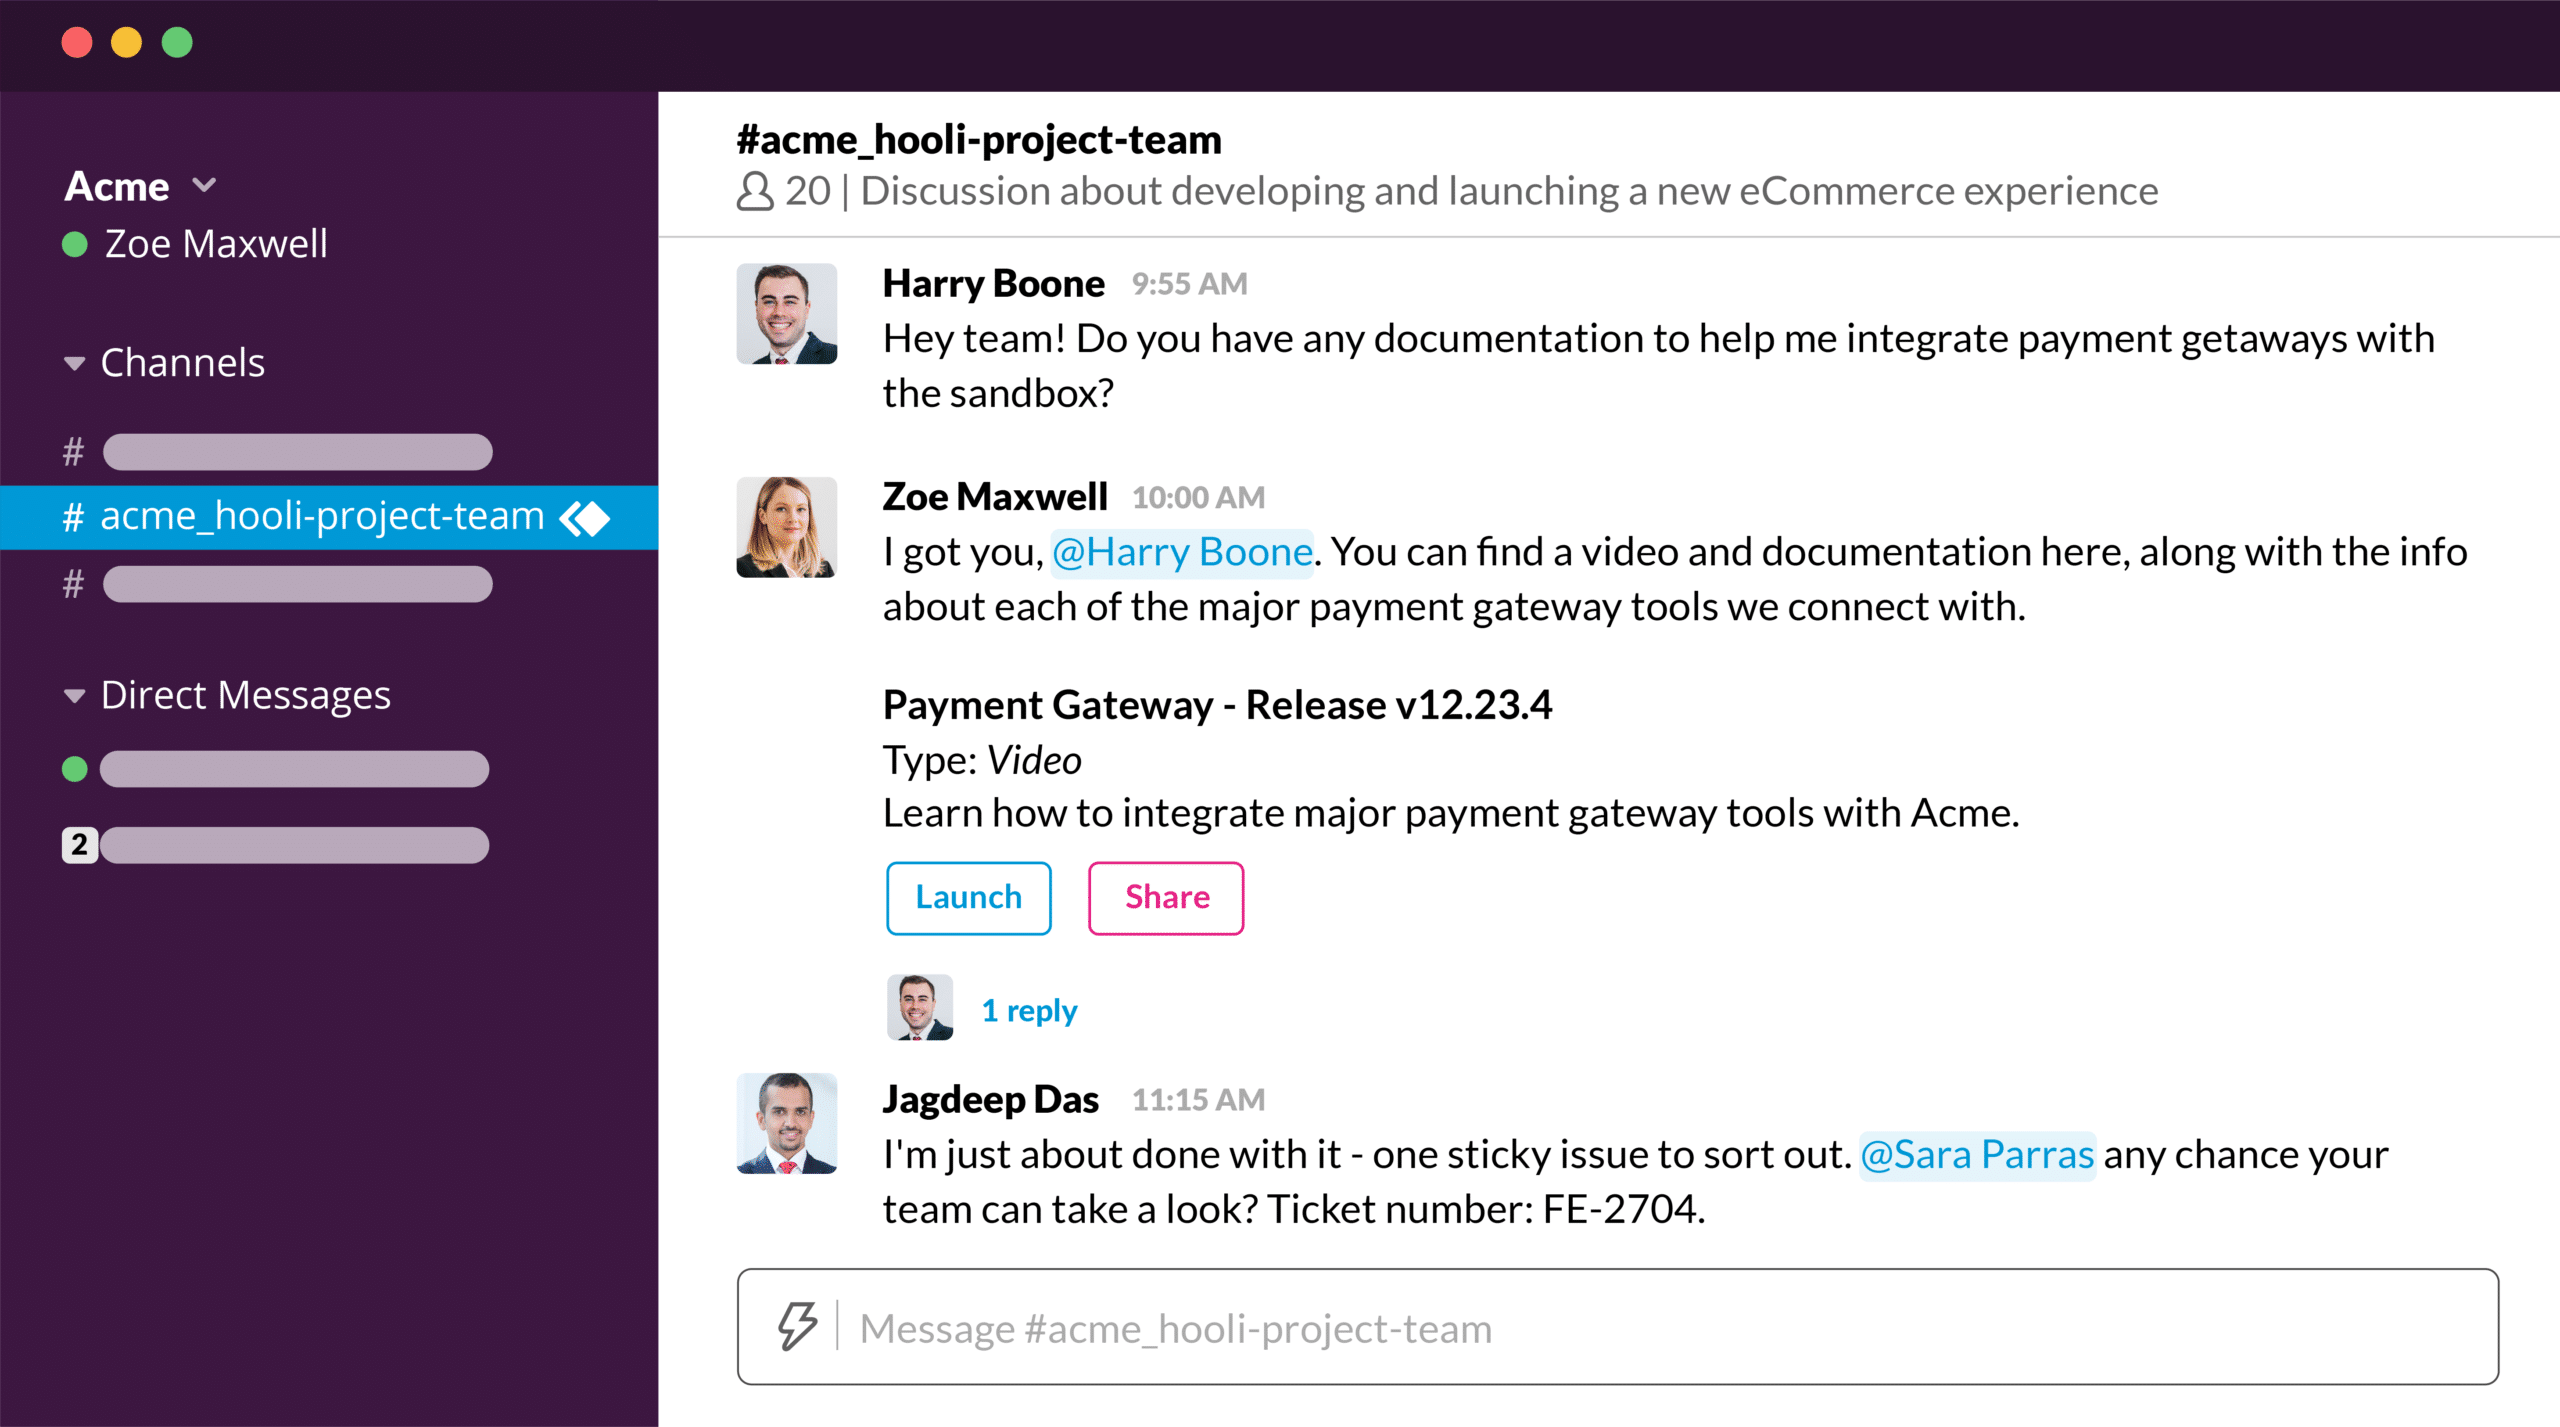Click the Payment Gateway - Release v12.23.4 title
This screenshot has width=2560, height=1427.
pyautogui.click(x=1217, y=705)
